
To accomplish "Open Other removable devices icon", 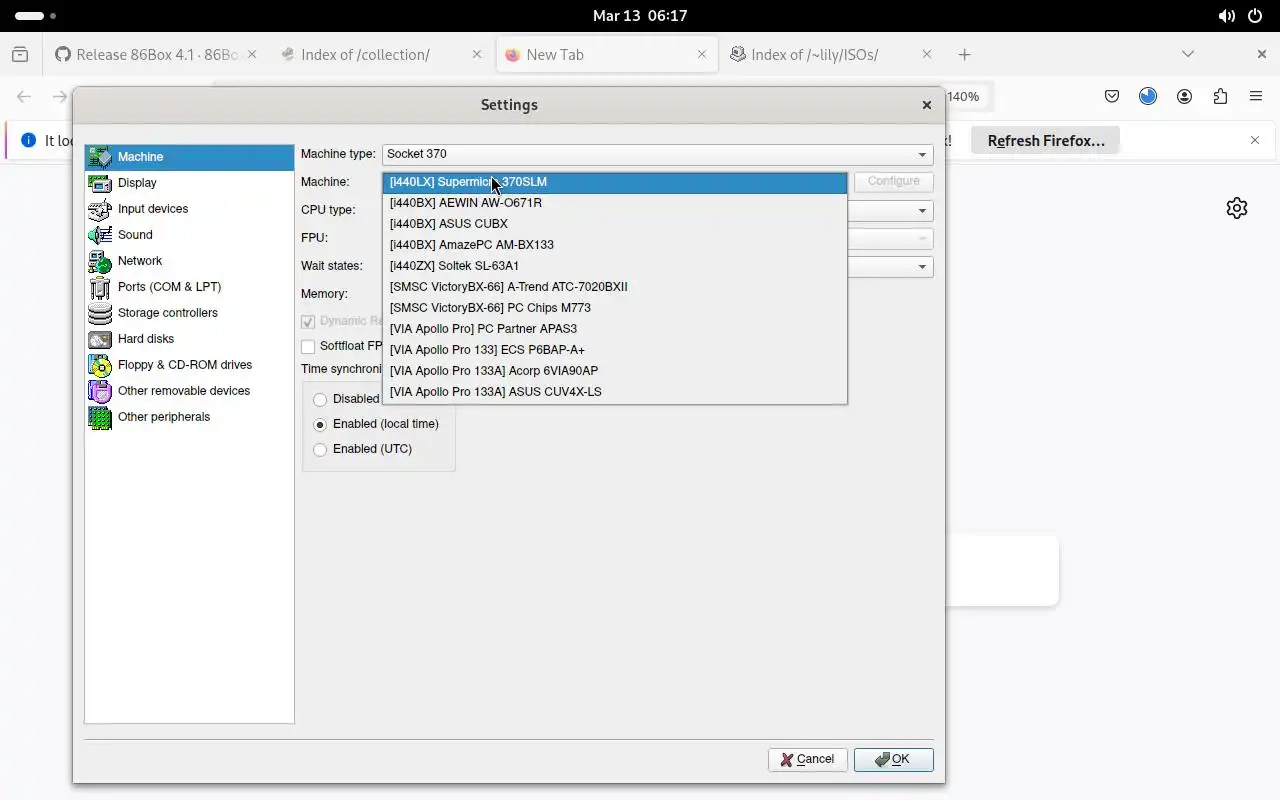I will (x=100, y=391).
